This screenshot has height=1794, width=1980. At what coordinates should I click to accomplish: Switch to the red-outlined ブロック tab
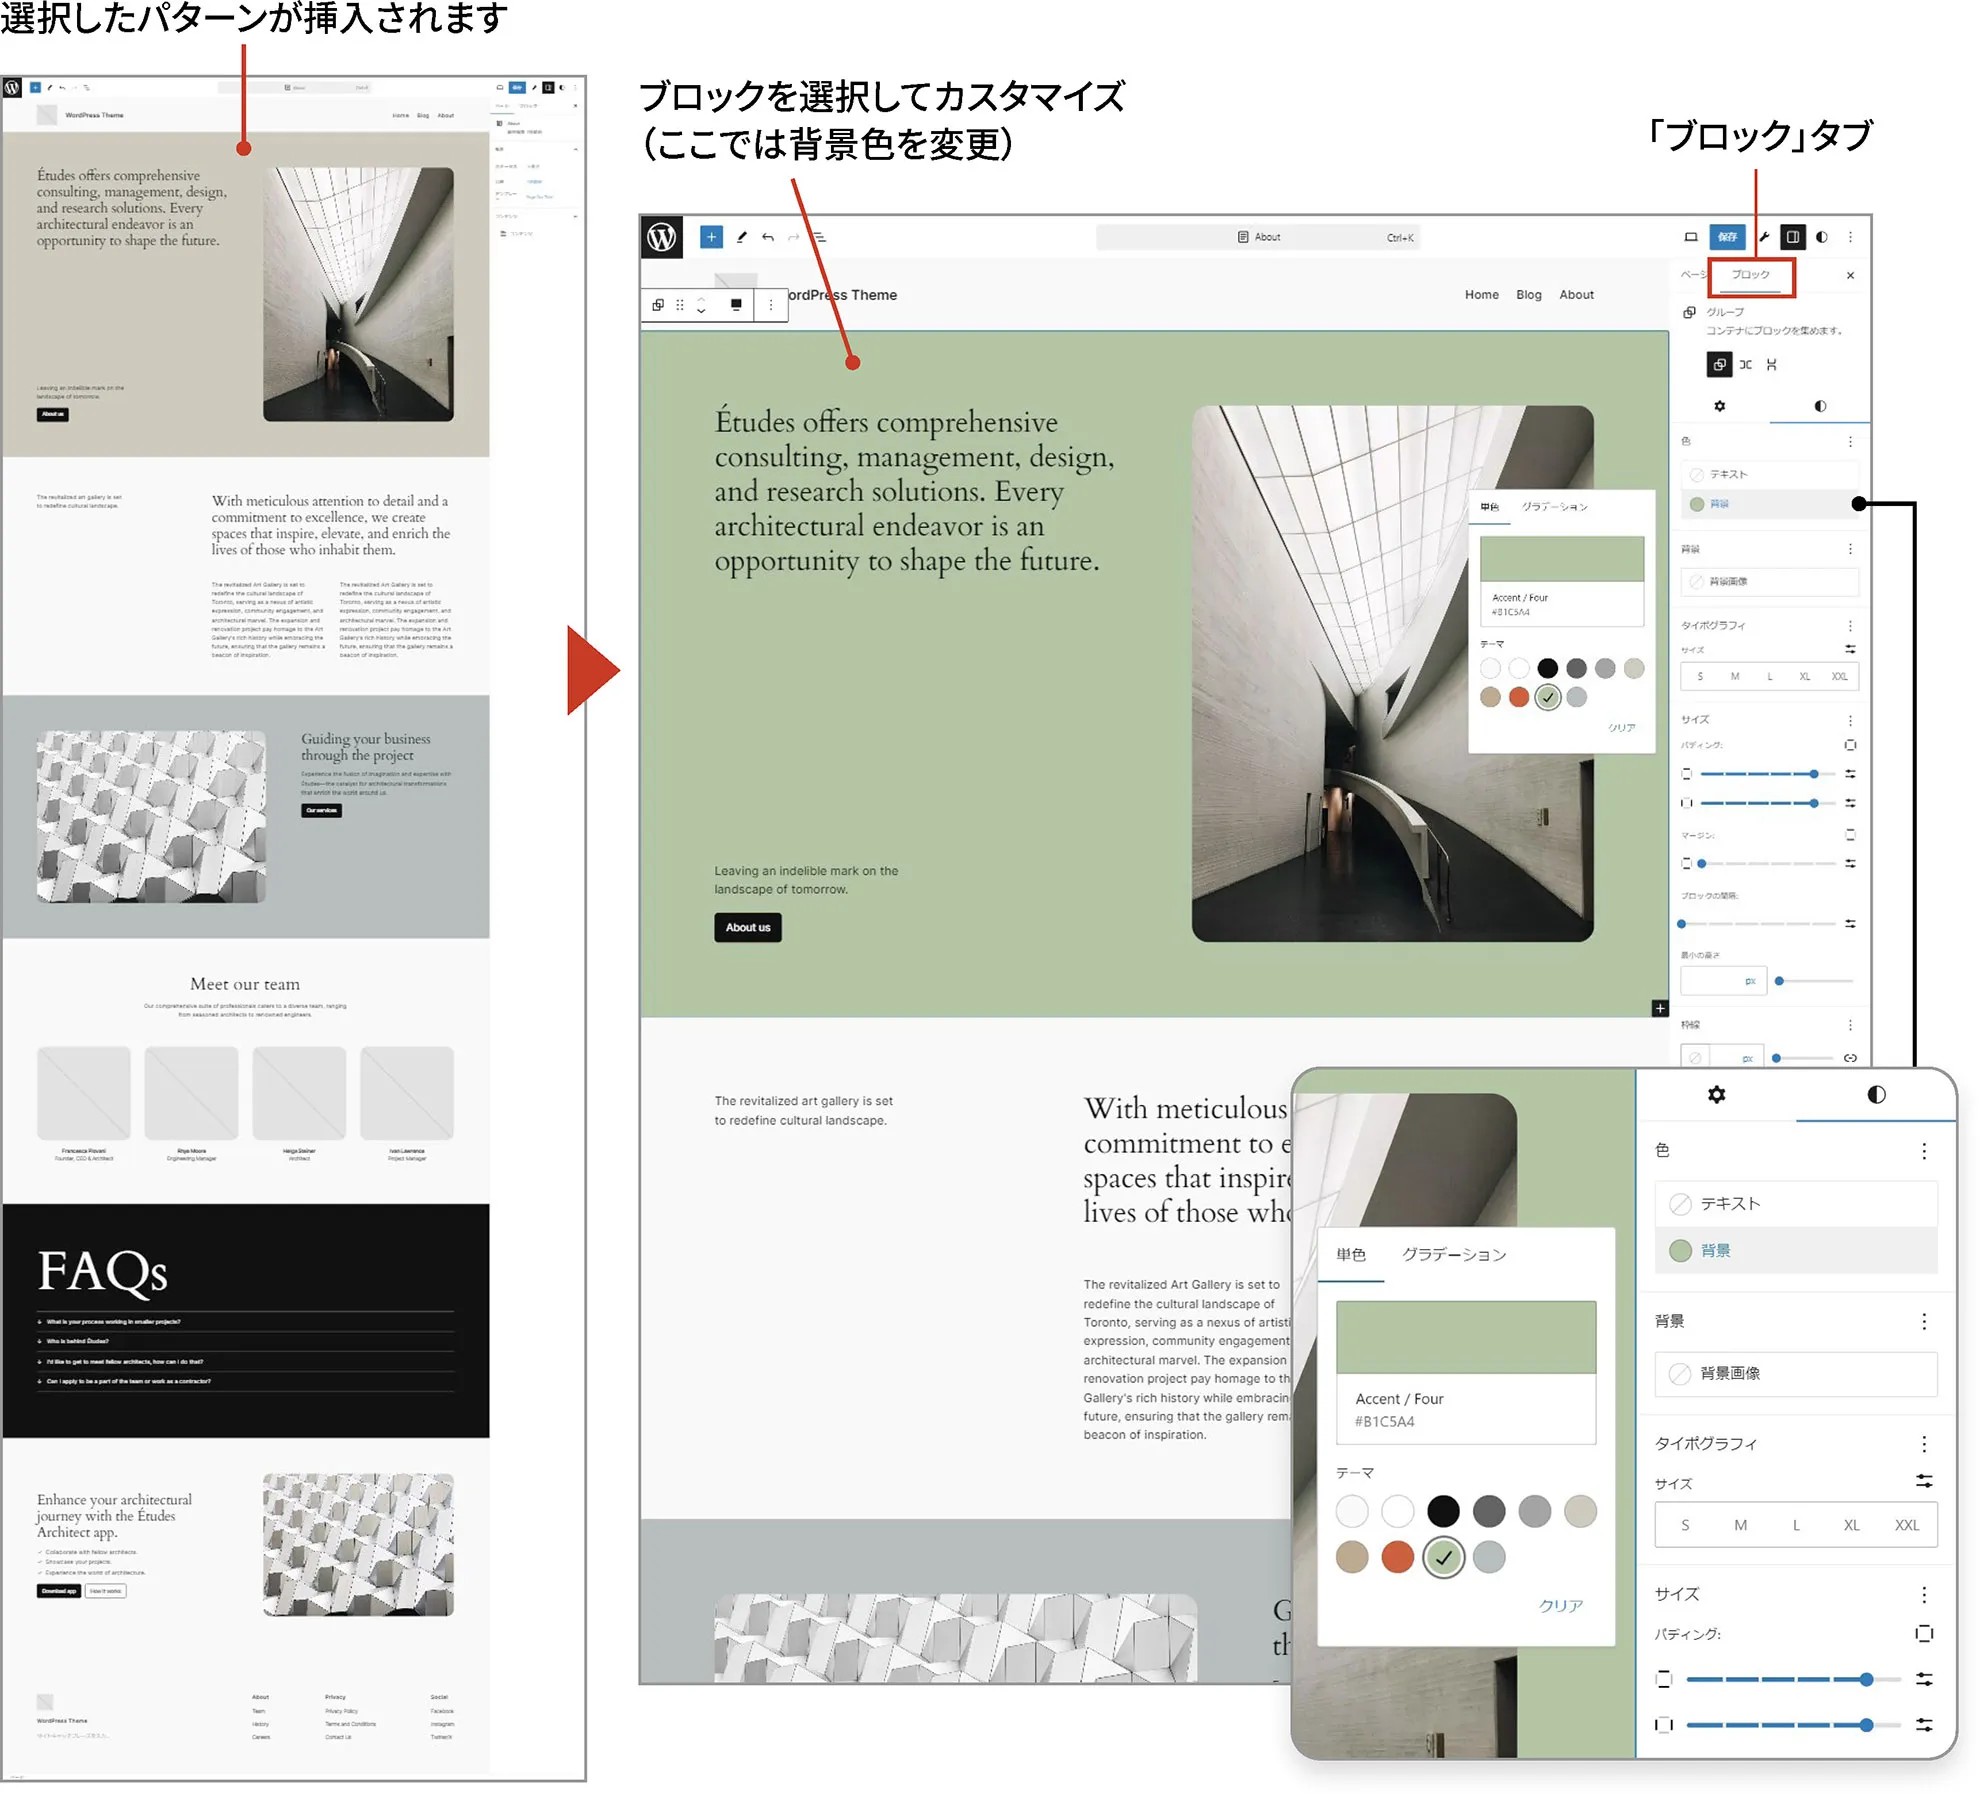coord(1751,275)
